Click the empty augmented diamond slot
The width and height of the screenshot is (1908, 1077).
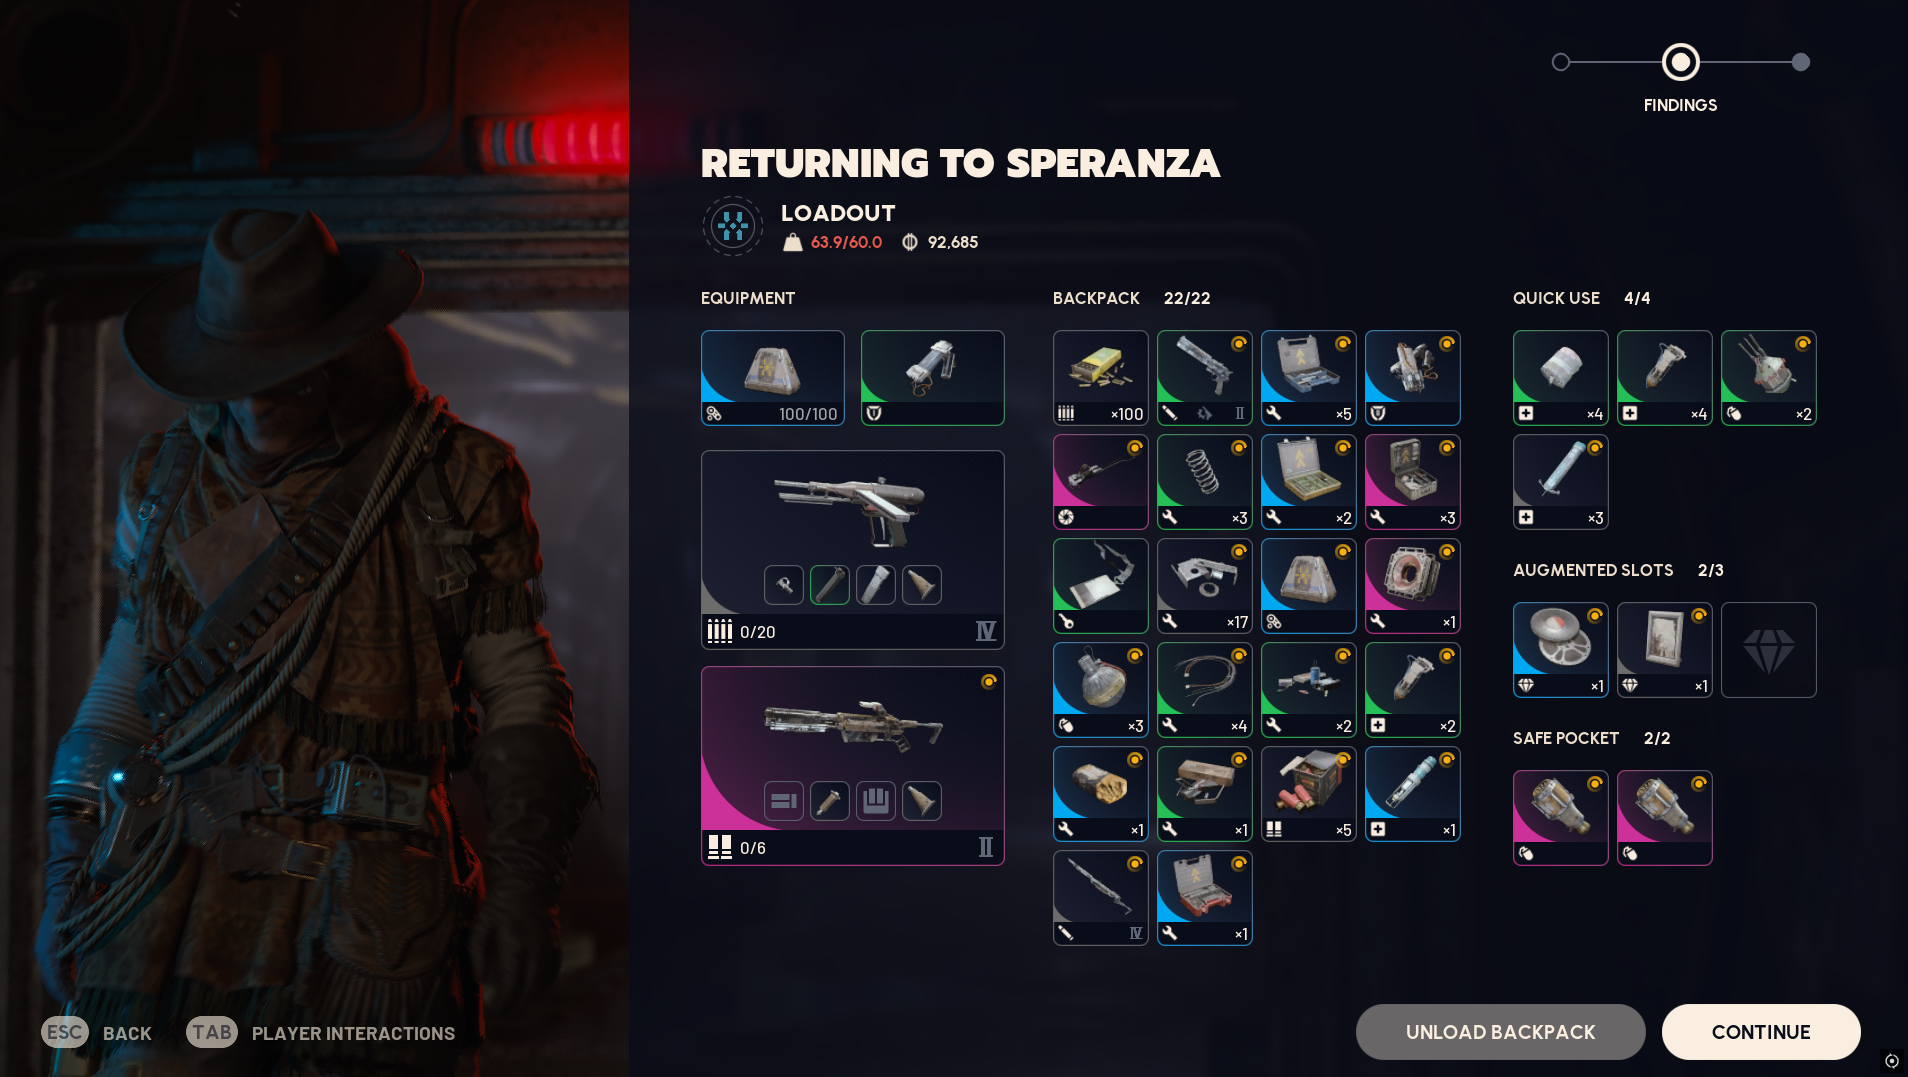coord(1768,650)
